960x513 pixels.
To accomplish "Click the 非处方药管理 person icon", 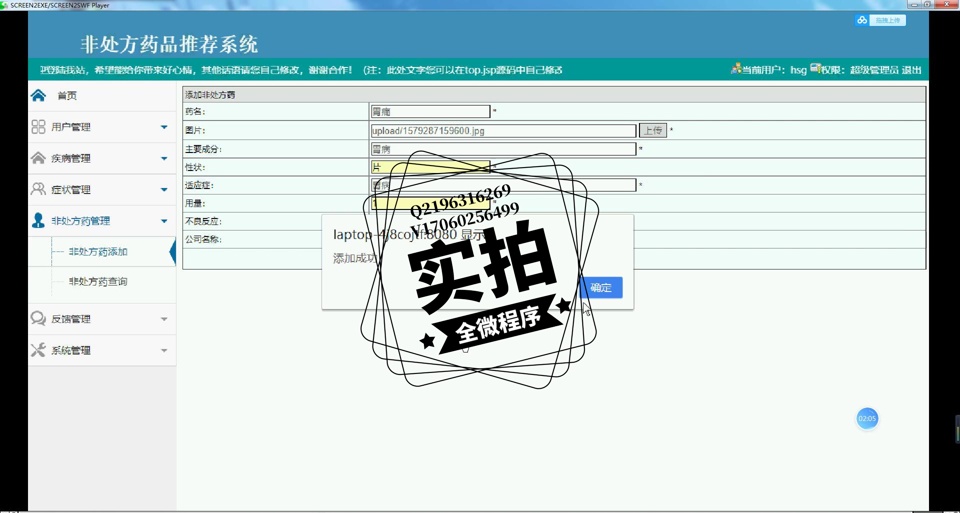I will (38, 220).
